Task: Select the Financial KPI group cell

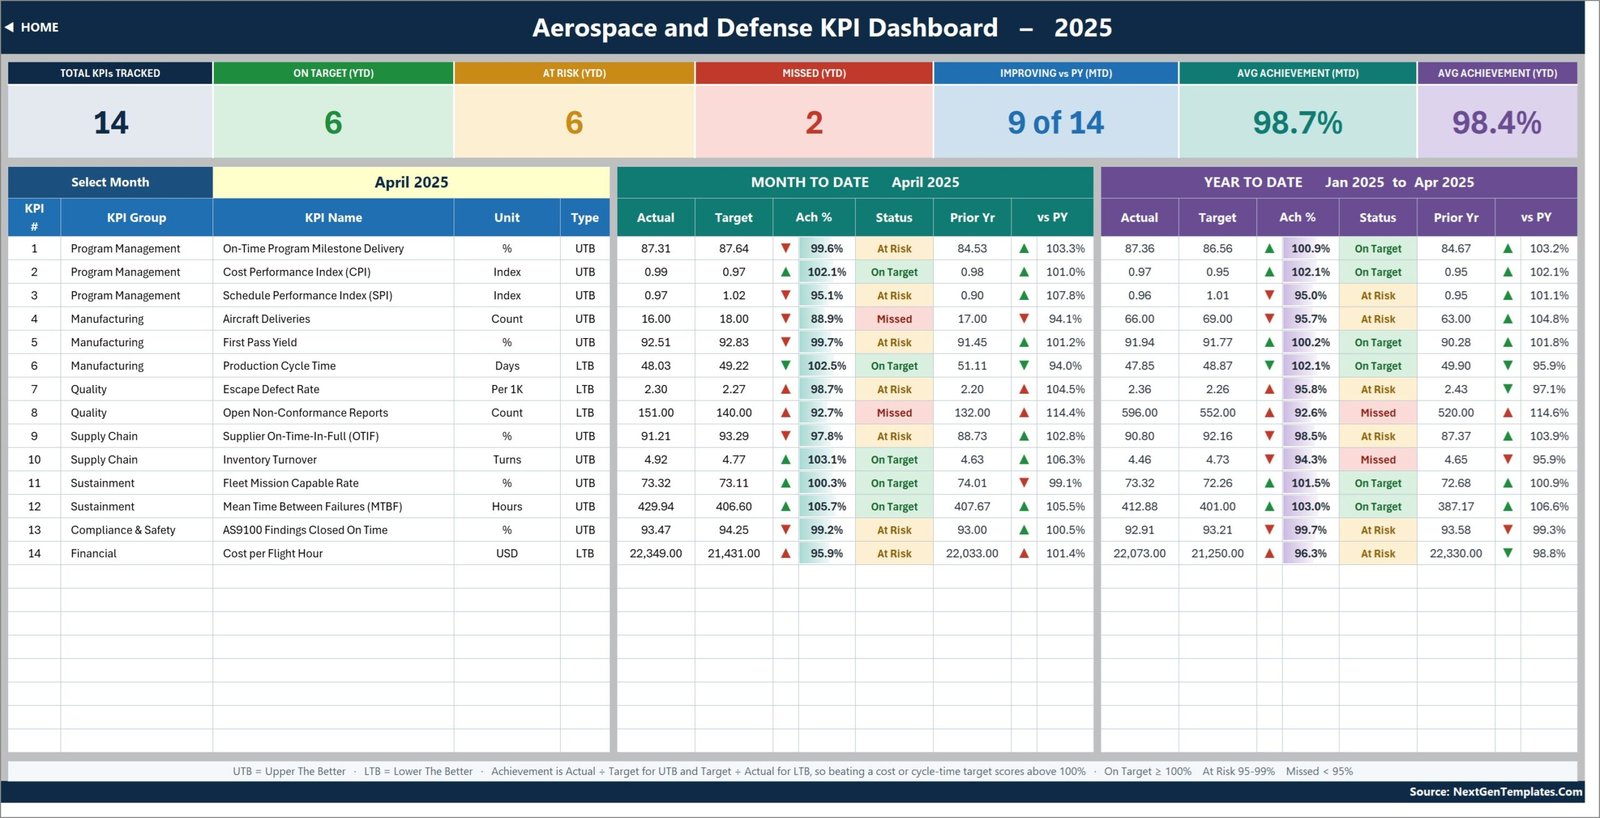Action: pos(136,553)
